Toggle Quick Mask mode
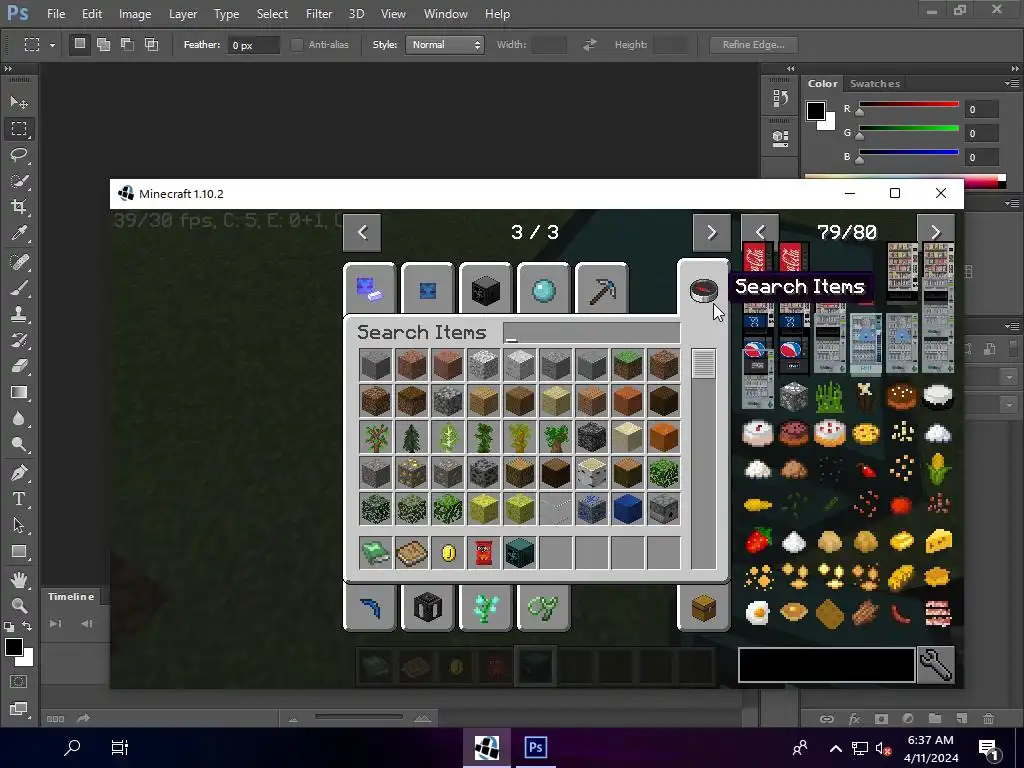This screenshot has width=1024, height=768. (x=19, y=682)
